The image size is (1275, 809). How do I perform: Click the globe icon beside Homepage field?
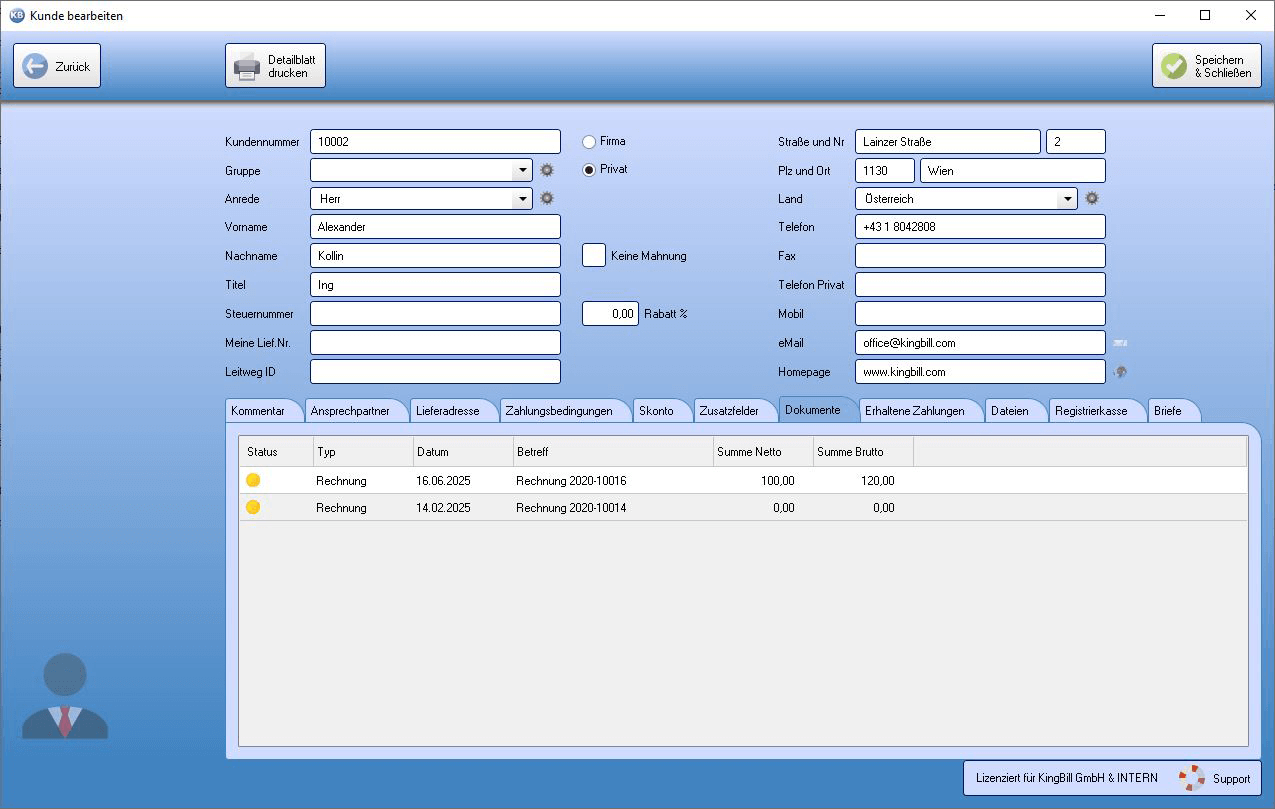click(1121, 372)
